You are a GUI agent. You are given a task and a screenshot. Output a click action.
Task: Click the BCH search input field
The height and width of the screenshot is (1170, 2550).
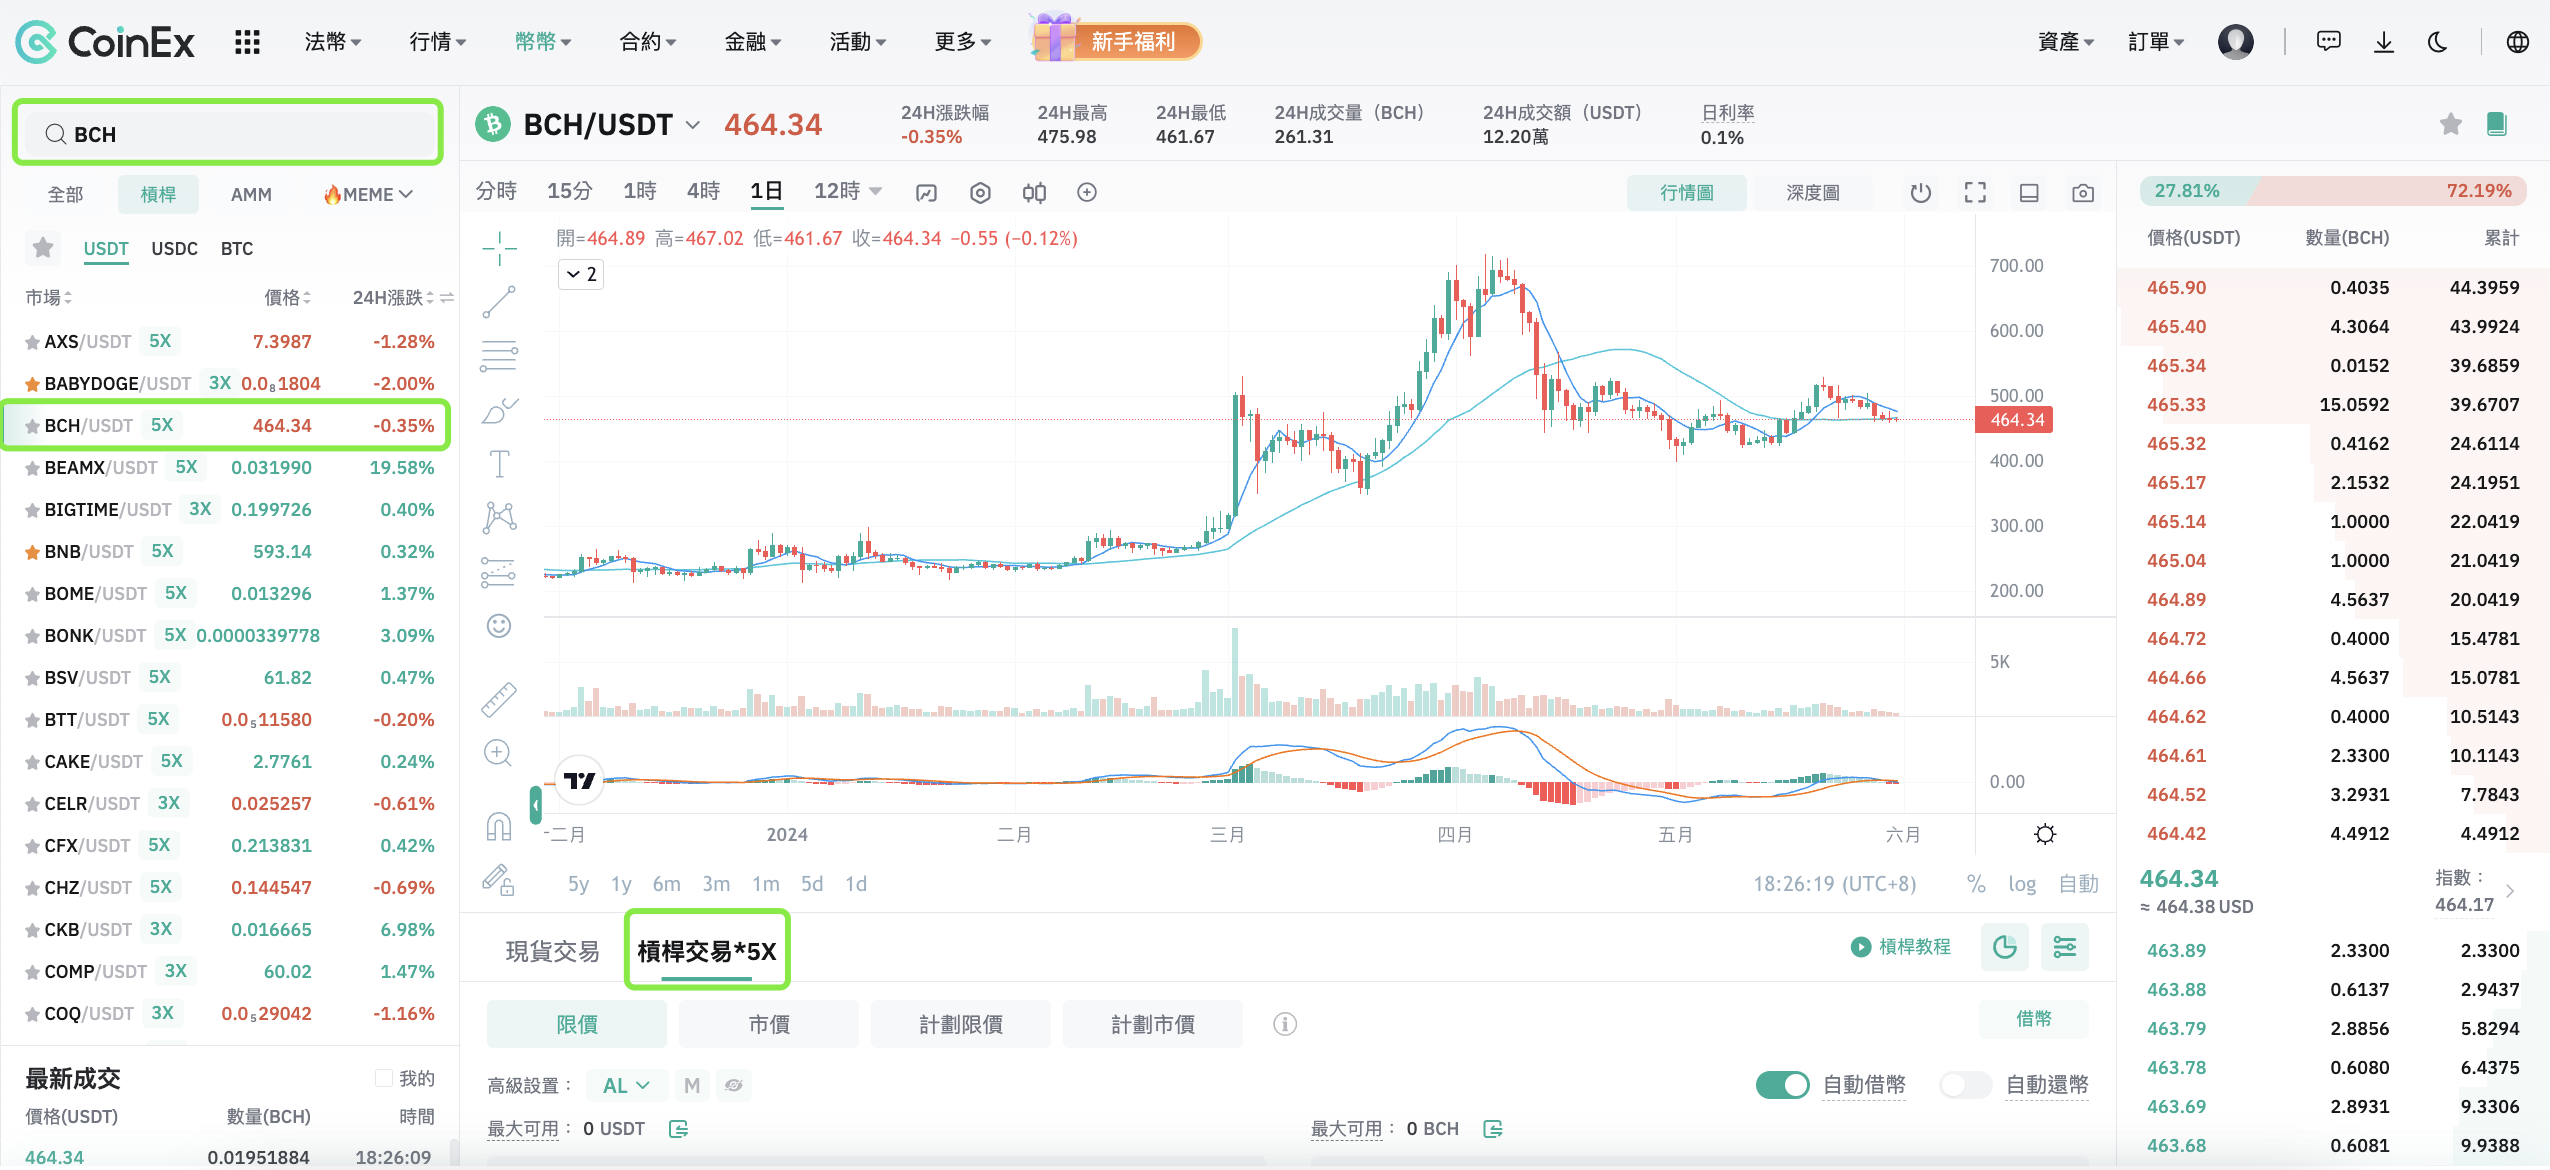(x=228, y=133)
